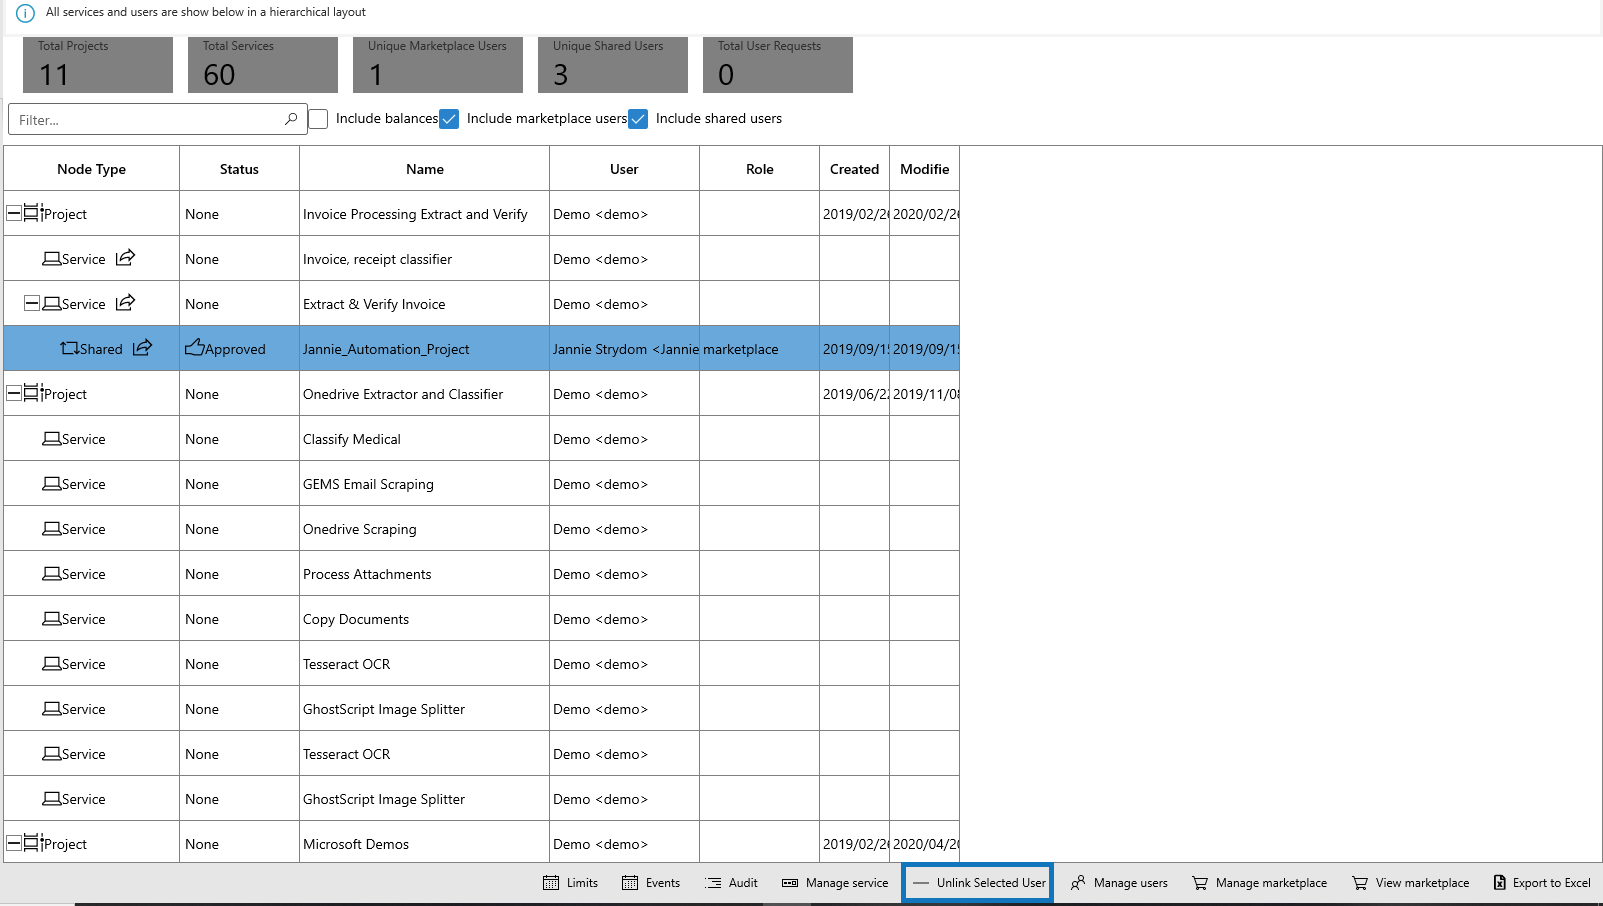This screenshot has height=906, width=1603.
Task: Open the Limits option
Action: [x=570, y=883]
